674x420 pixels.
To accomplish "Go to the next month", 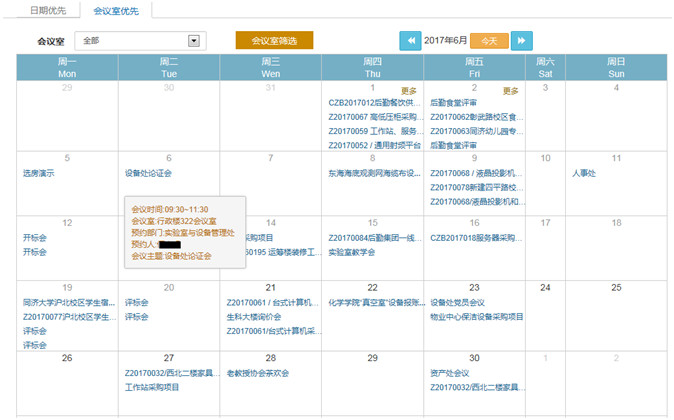I will pyautogui.click(x=521, y=41).
